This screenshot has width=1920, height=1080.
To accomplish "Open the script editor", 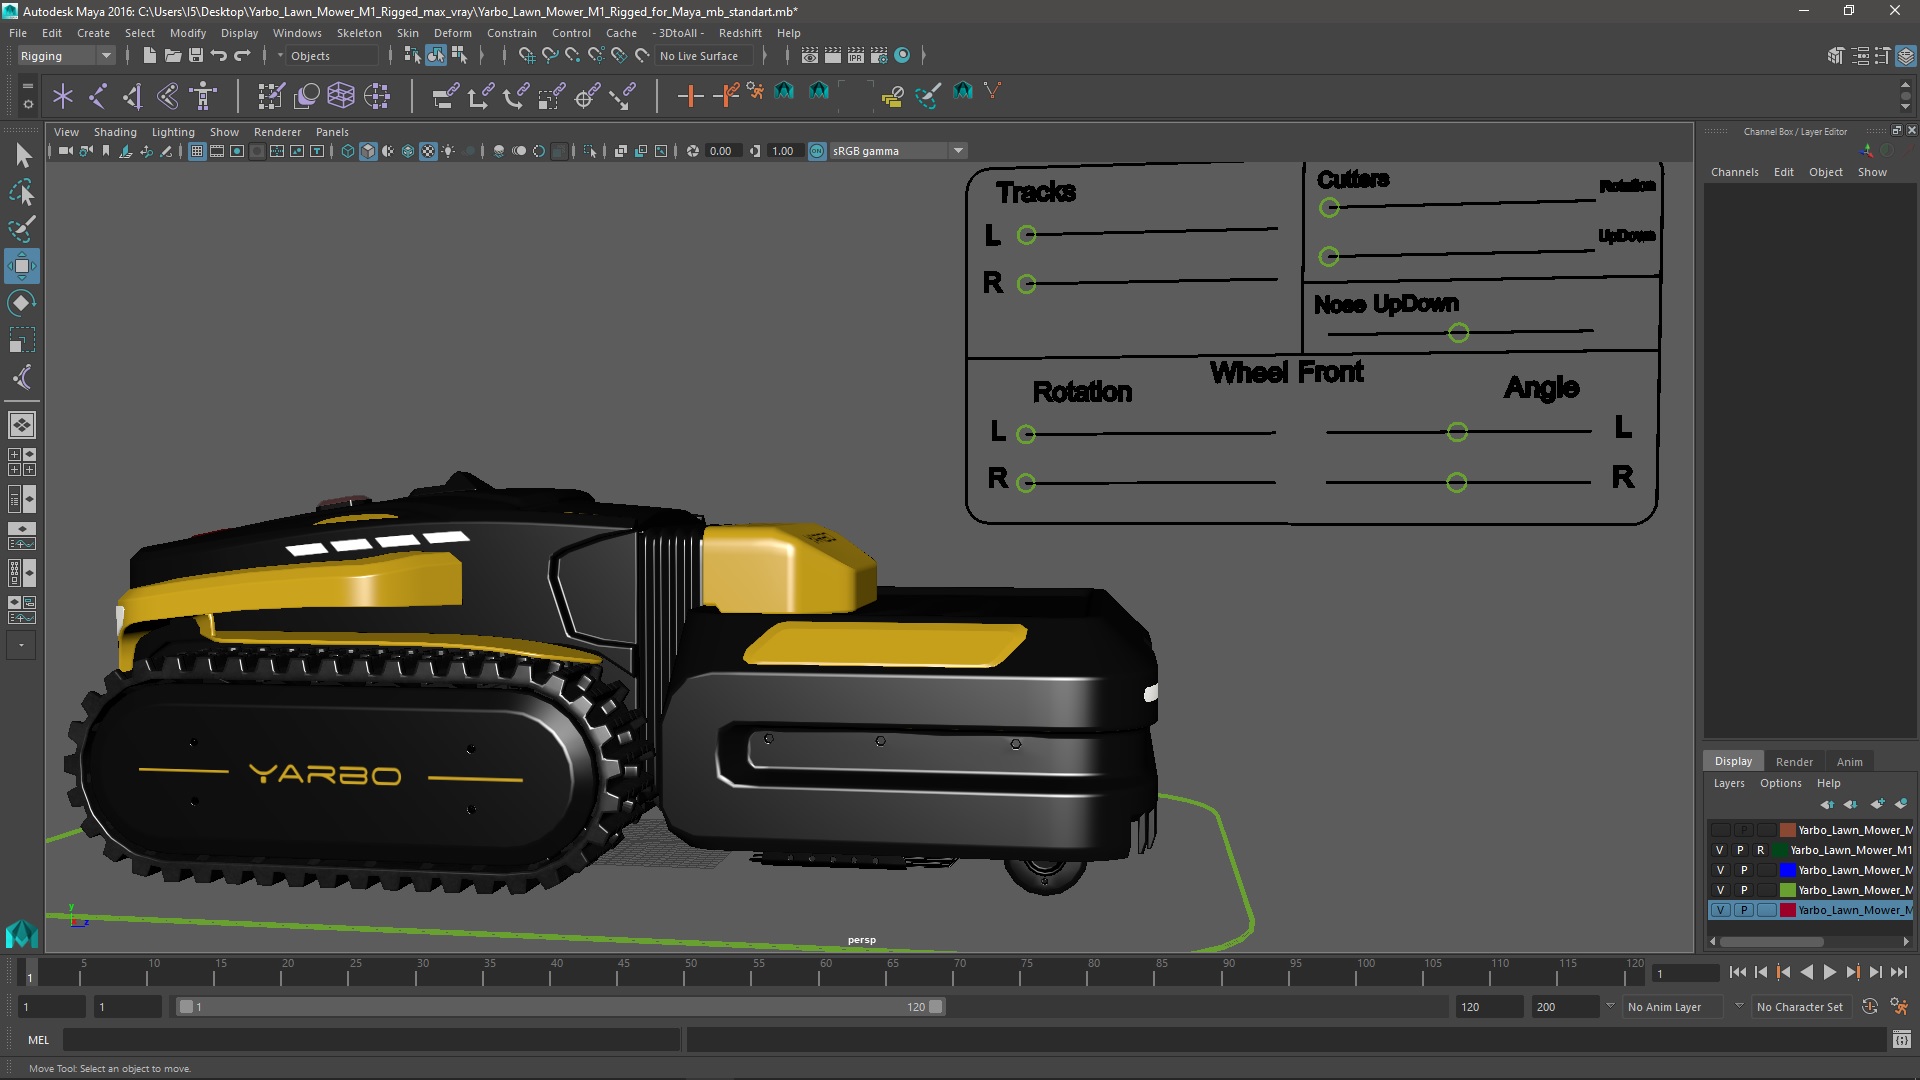I will (1901, 1040).
